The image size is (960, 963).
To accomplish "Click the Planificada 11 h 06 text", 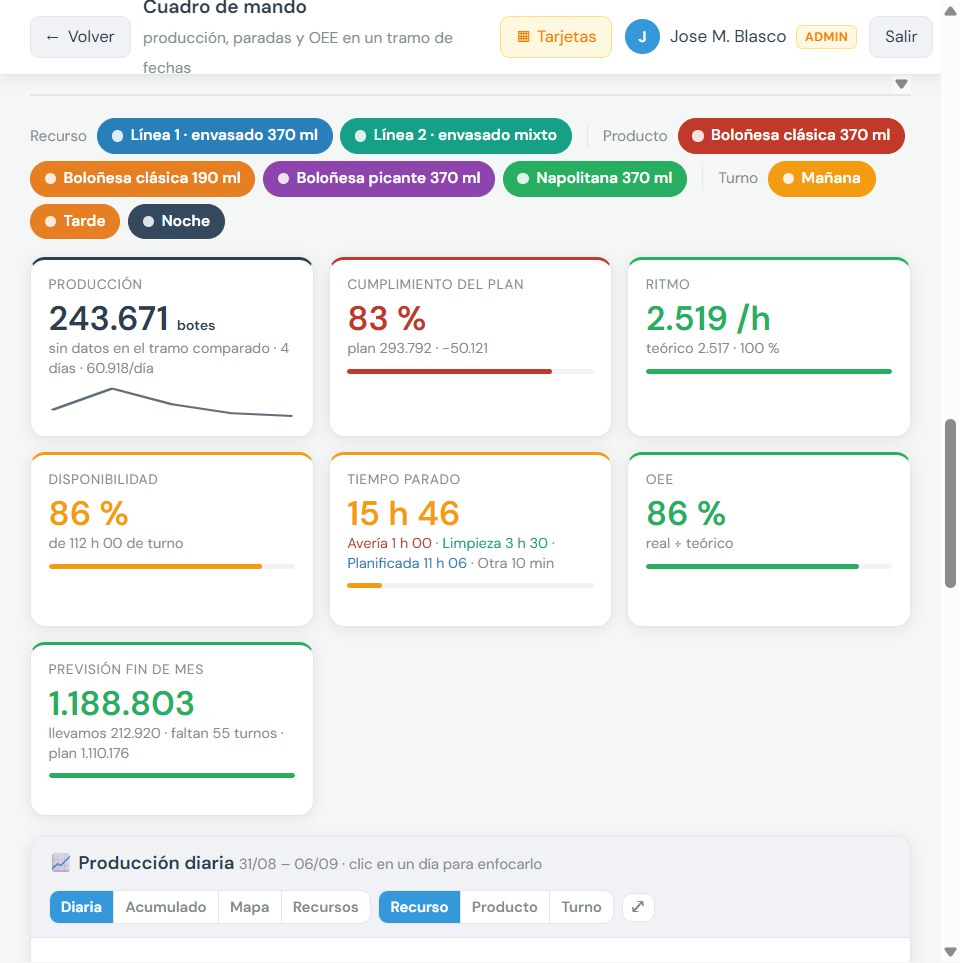I will coord(407,563).
